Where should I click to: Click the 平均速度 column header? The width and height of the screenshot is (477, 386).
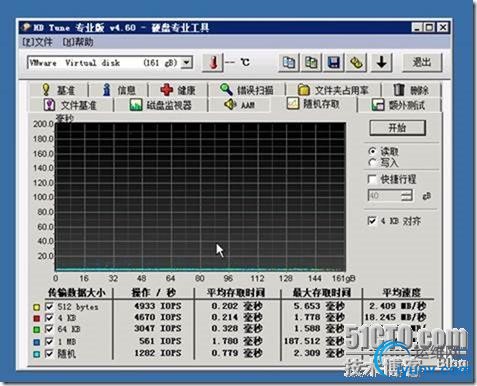coord(401,293)
